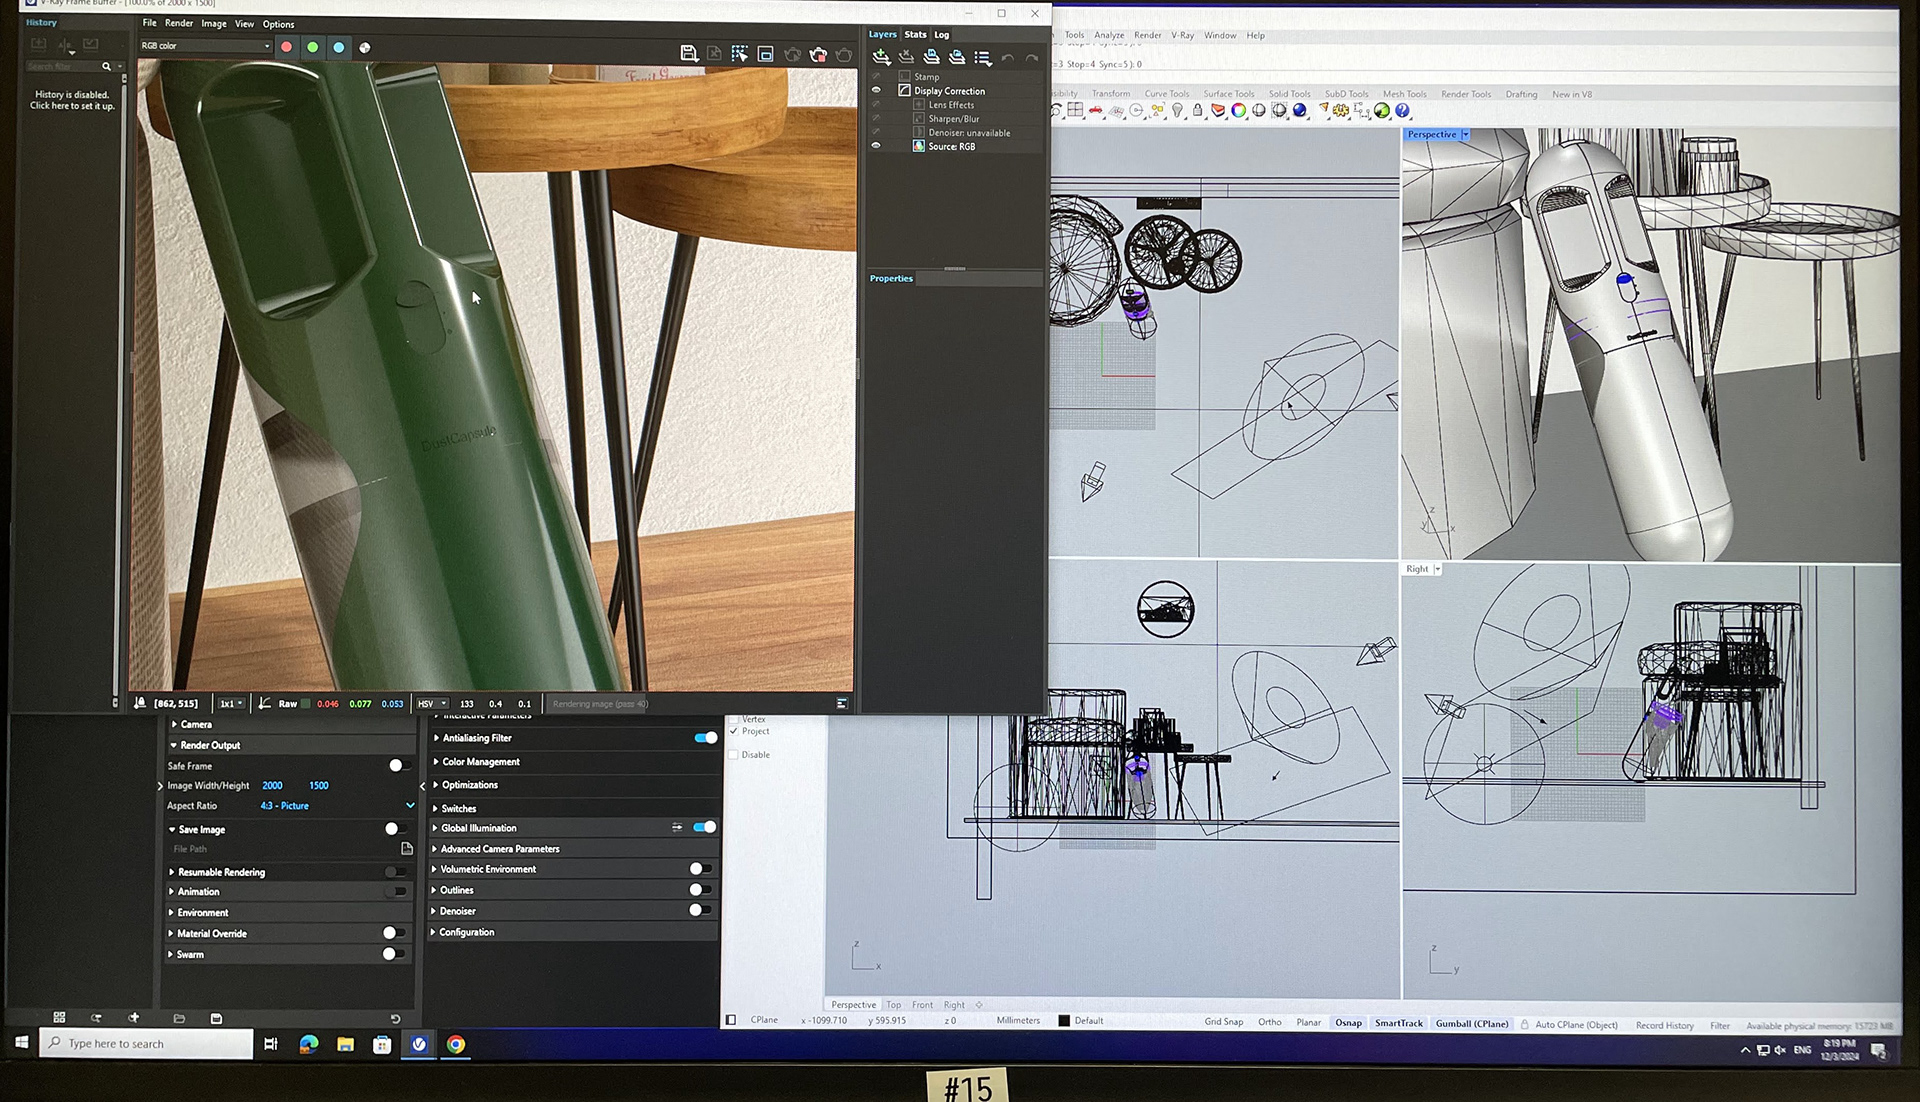1920x1102 pixels.
Task: Click the file path browse icon
Action: point(407,849)
